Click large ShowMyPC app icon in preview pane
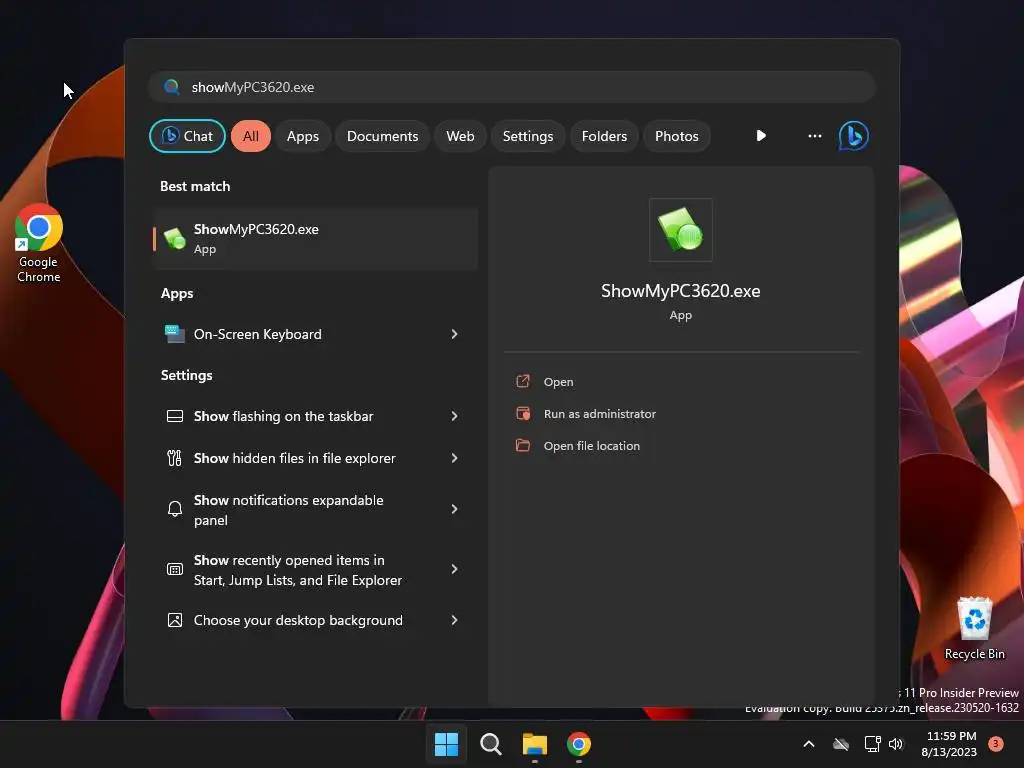Image resolution: width=1024 pixels, height=768 pixels. tap(680, 229)
